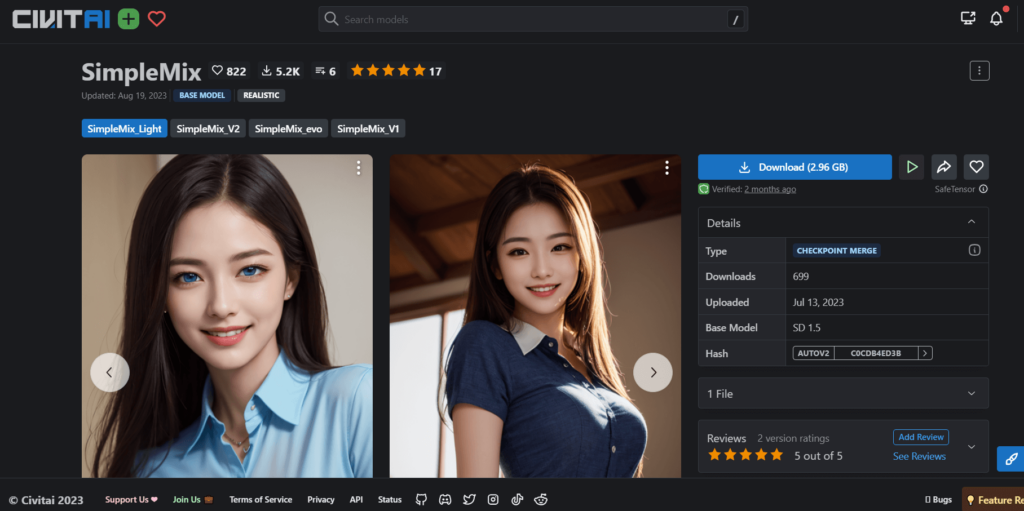Image resolution: width=1024 pixels, height=511 pixels.
Task: Click the info icon next to Checkpoint Merge
Action: [x=974, y=250]
